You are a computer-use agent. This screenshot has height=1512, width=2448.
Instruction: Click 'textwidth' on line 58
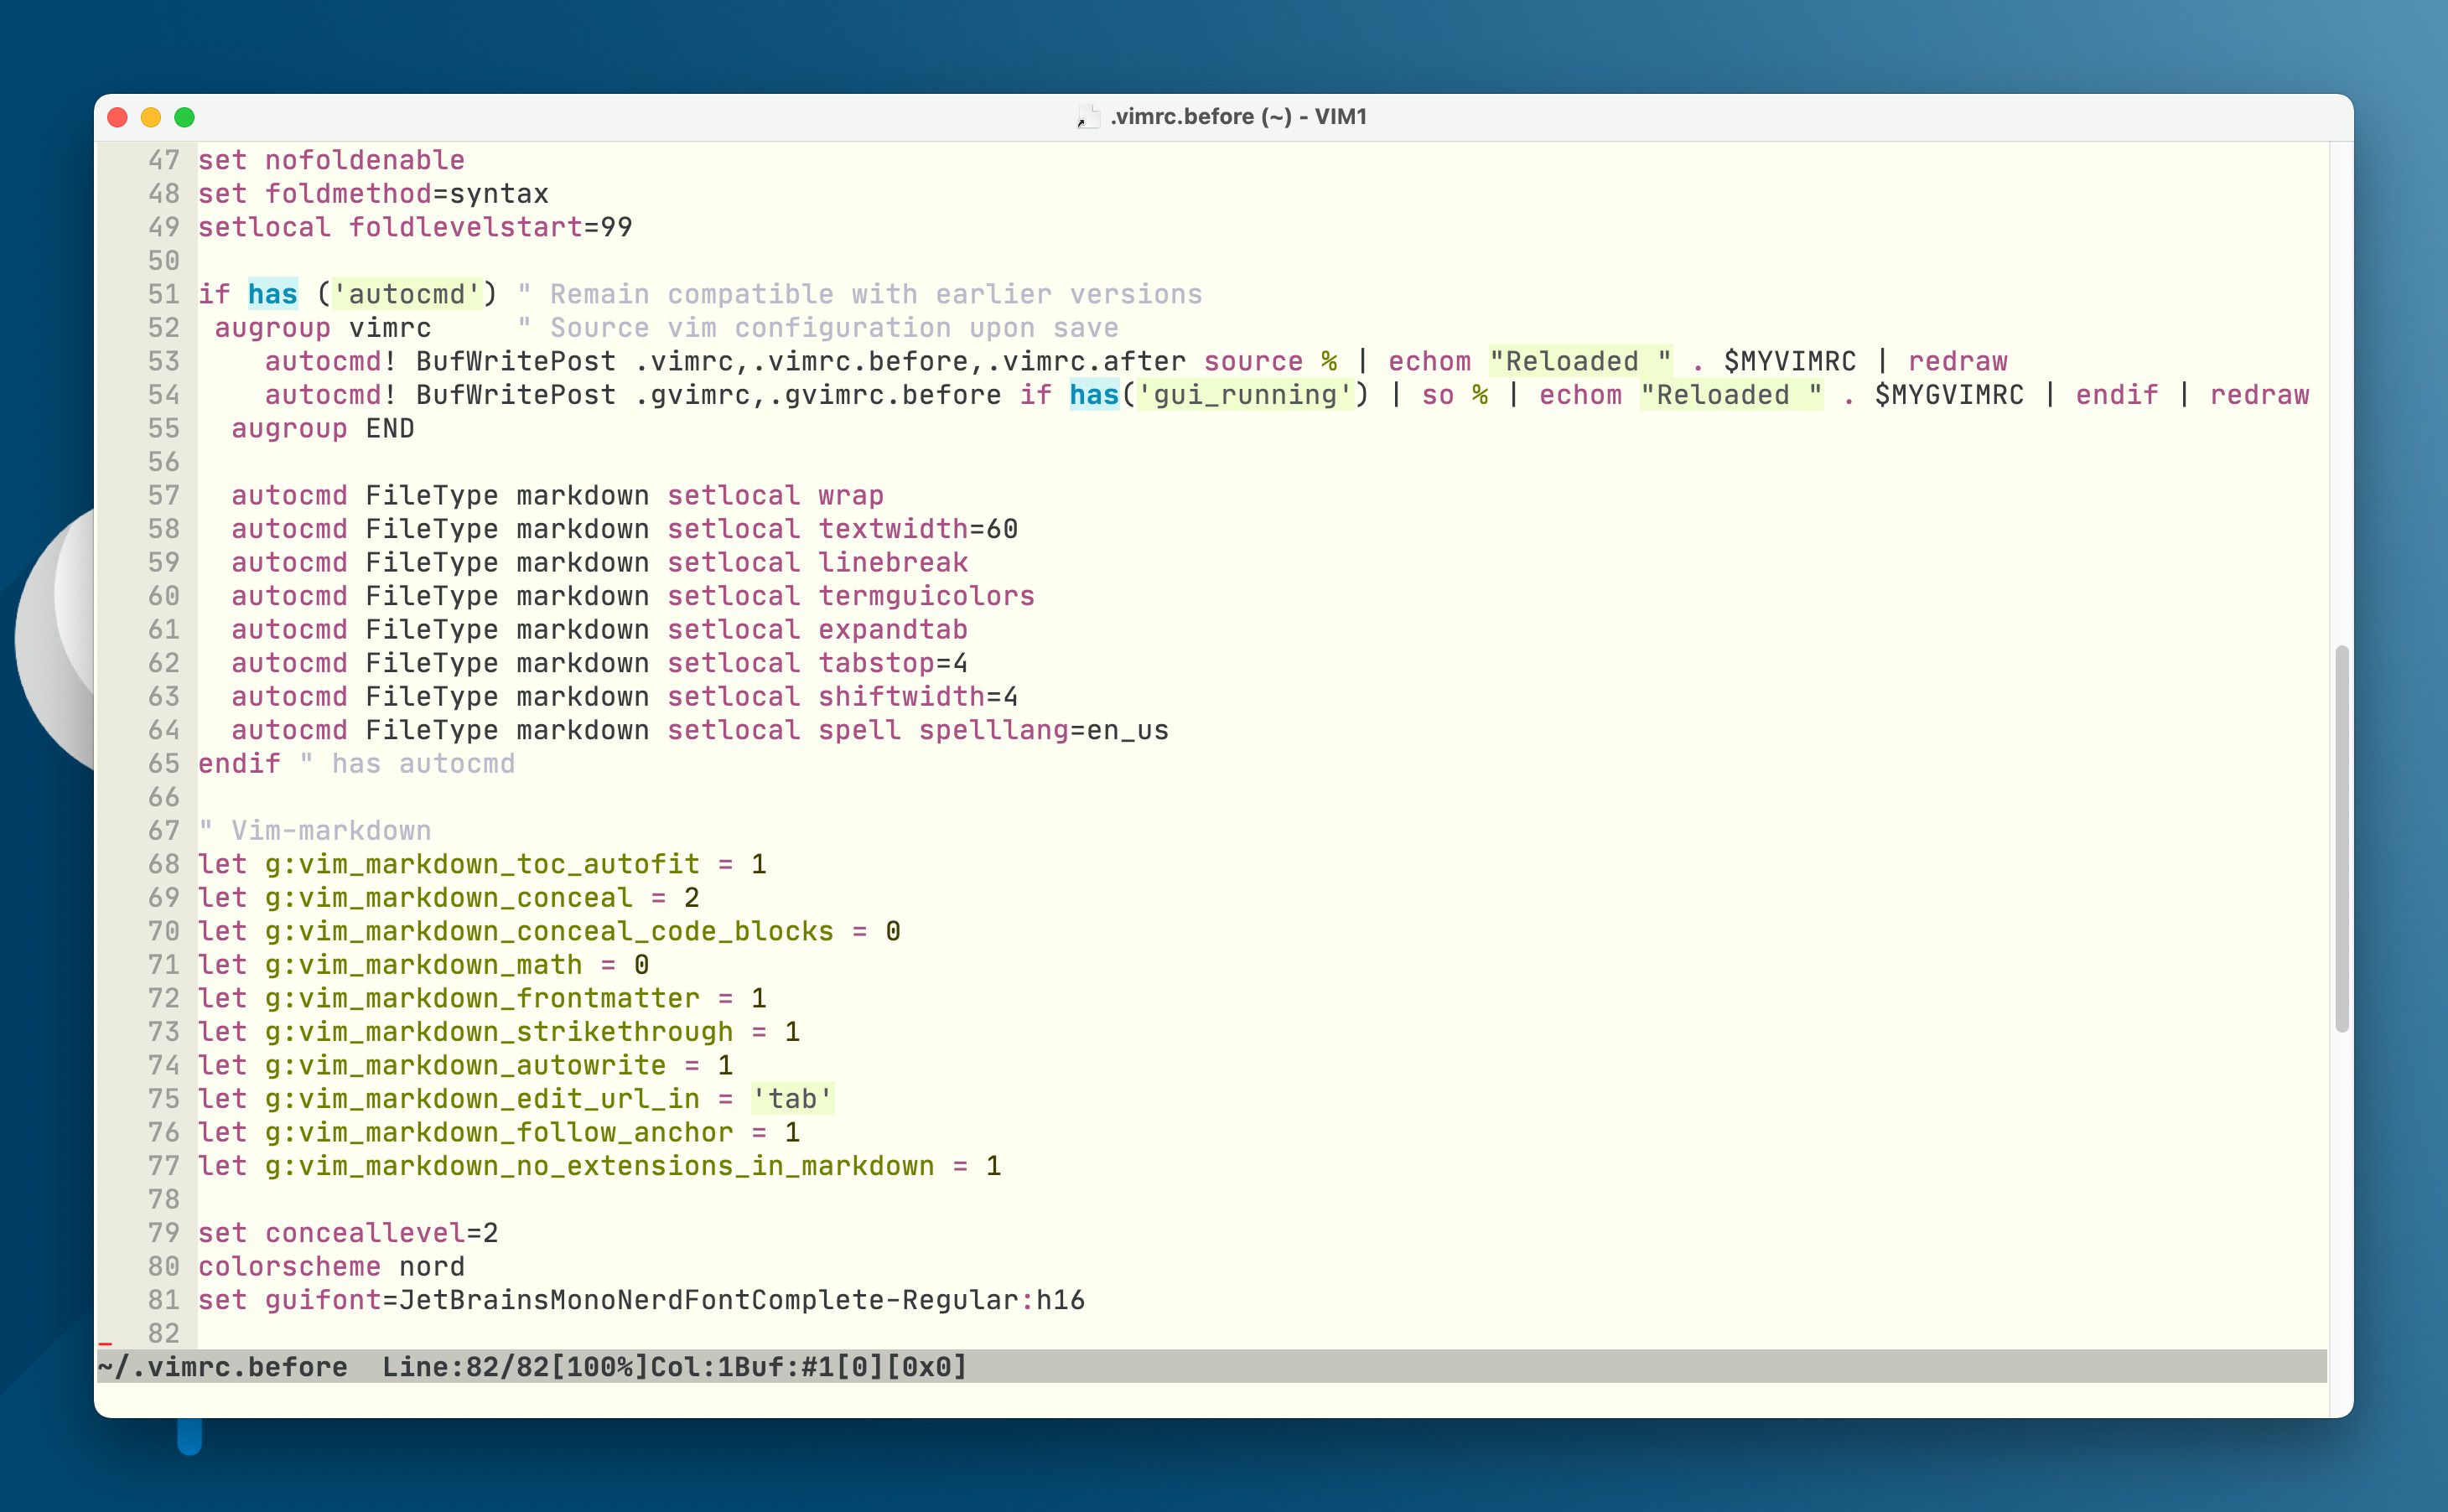point(893,529)
